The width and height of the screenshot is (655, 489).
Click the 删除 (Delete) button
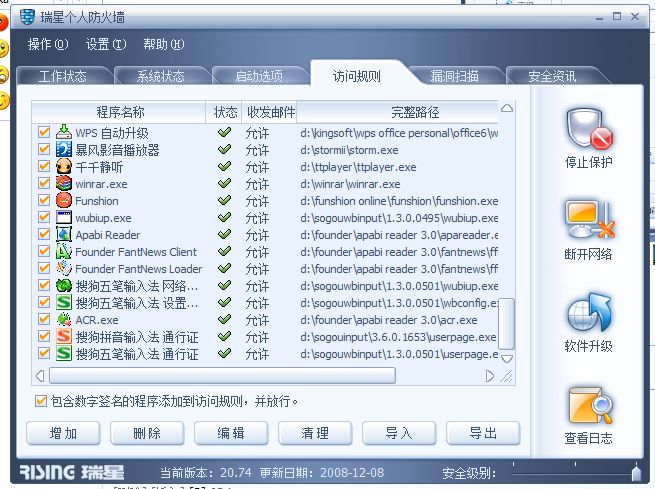click(147, 433)
